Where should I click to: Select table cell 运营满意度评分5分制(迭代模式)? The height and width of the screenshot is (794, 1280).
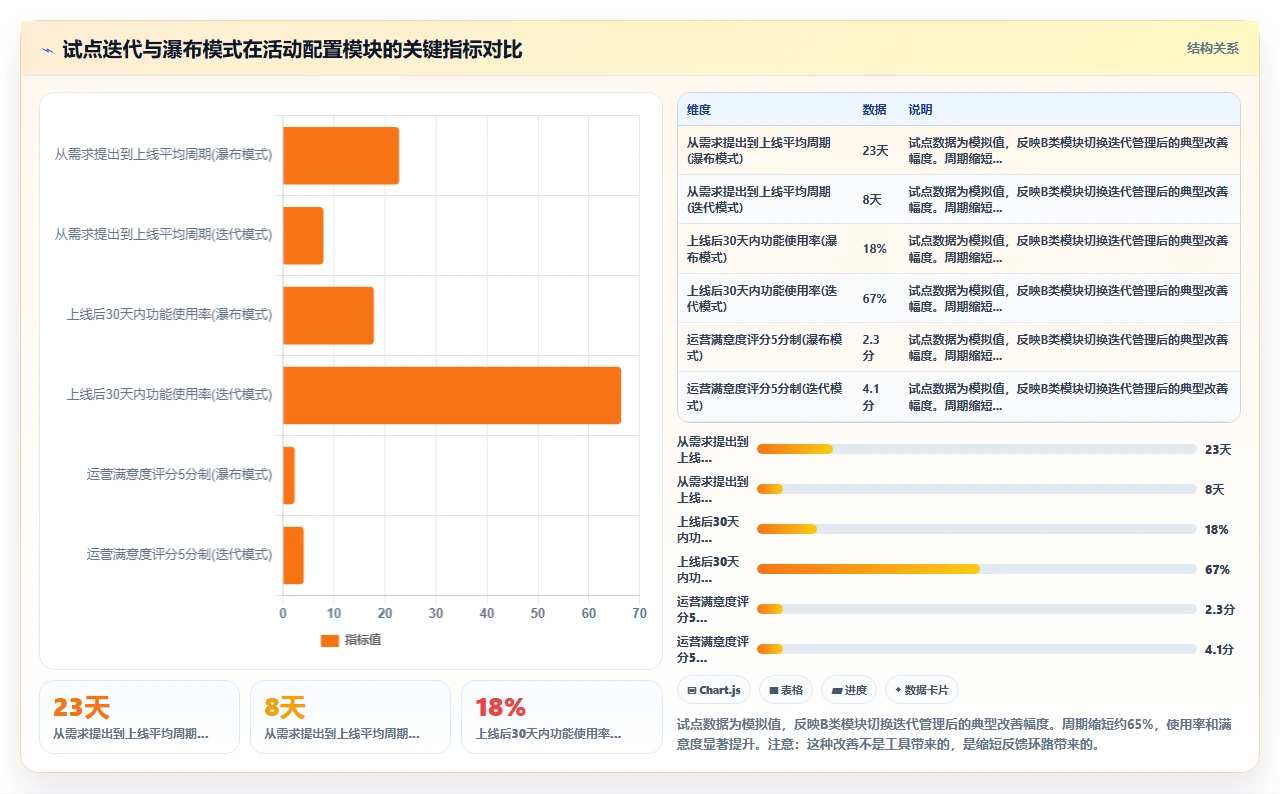click(x=766, y=396)
